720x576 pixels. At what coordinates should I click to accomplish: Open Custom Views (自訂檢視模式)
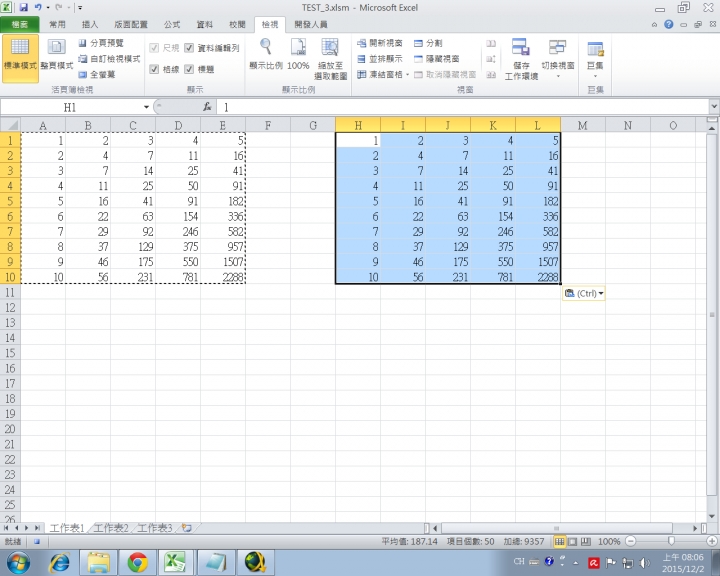[109, 59]
